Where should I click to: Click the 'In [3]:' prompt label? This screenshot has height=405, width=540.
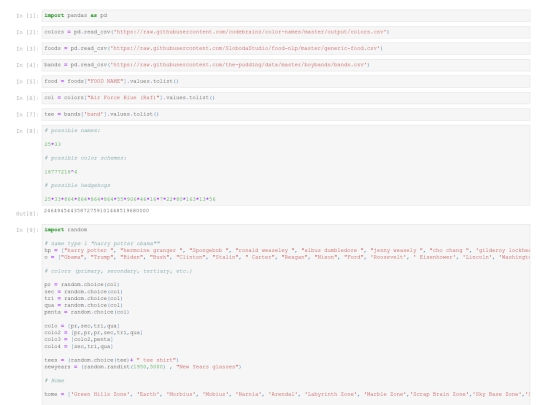[27, 49]
